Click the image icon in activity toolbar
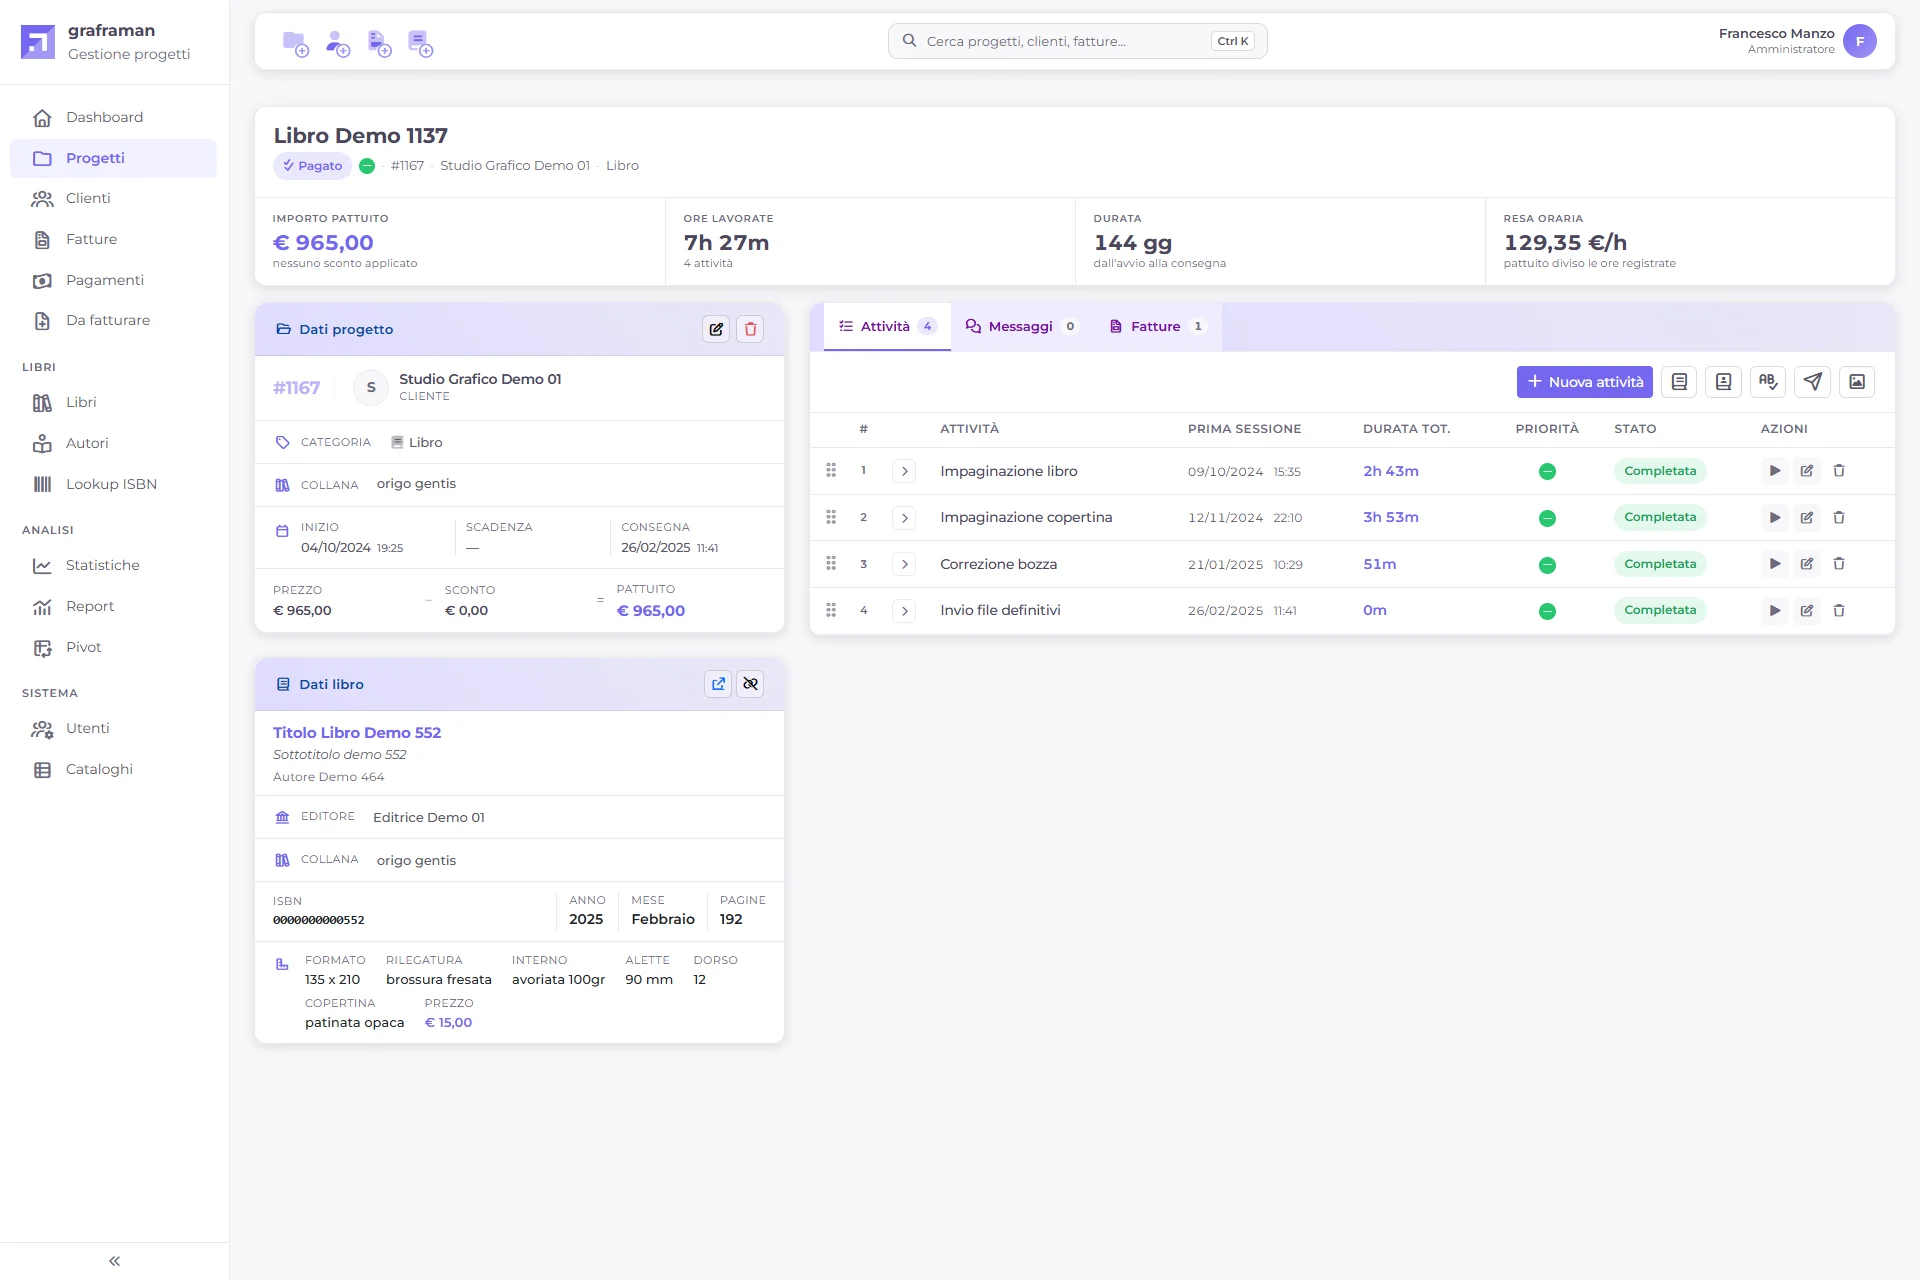 pos(1857,381)
